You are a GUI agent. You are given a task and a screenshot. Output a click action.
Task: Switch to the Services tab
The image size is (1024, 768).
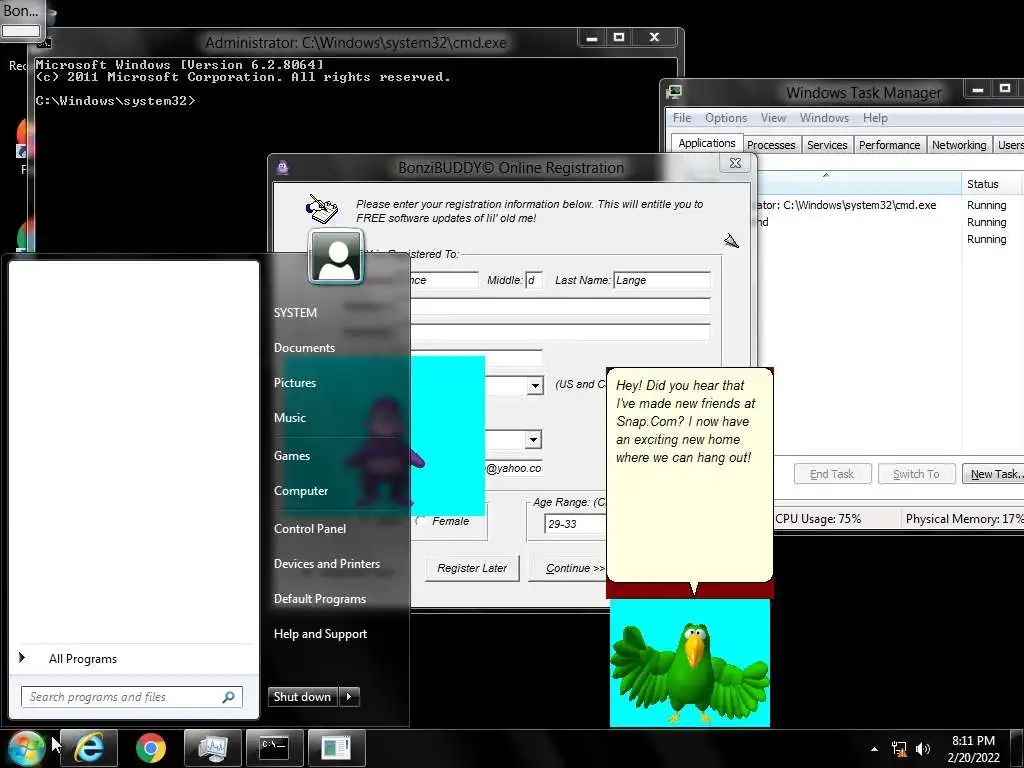tap(827, 145)
